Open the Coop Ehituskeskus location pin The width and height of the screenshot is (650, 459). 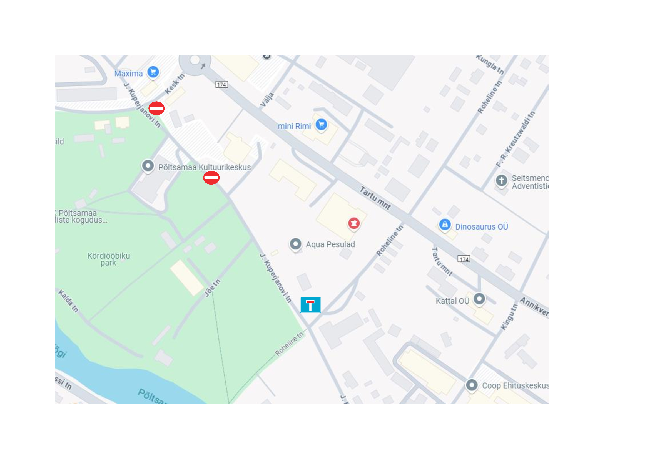(471, 385)
